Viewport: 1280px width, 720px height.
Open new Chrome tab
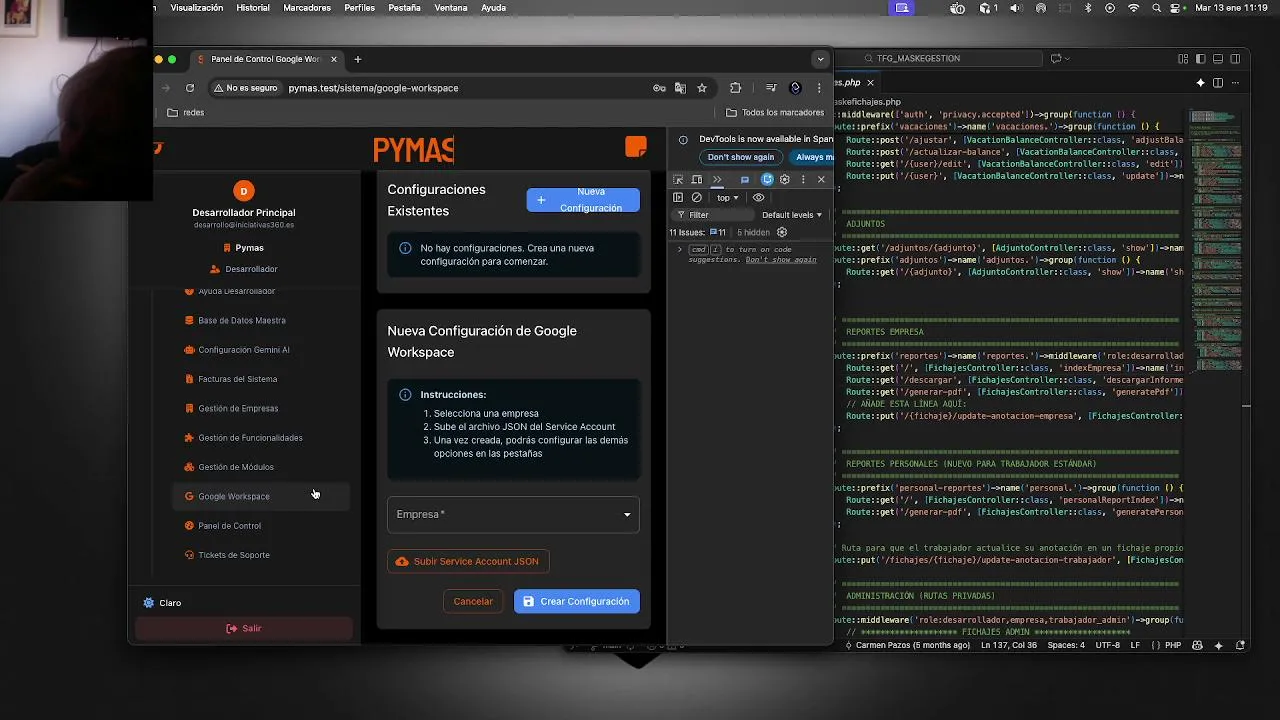[x=358, y=59]
